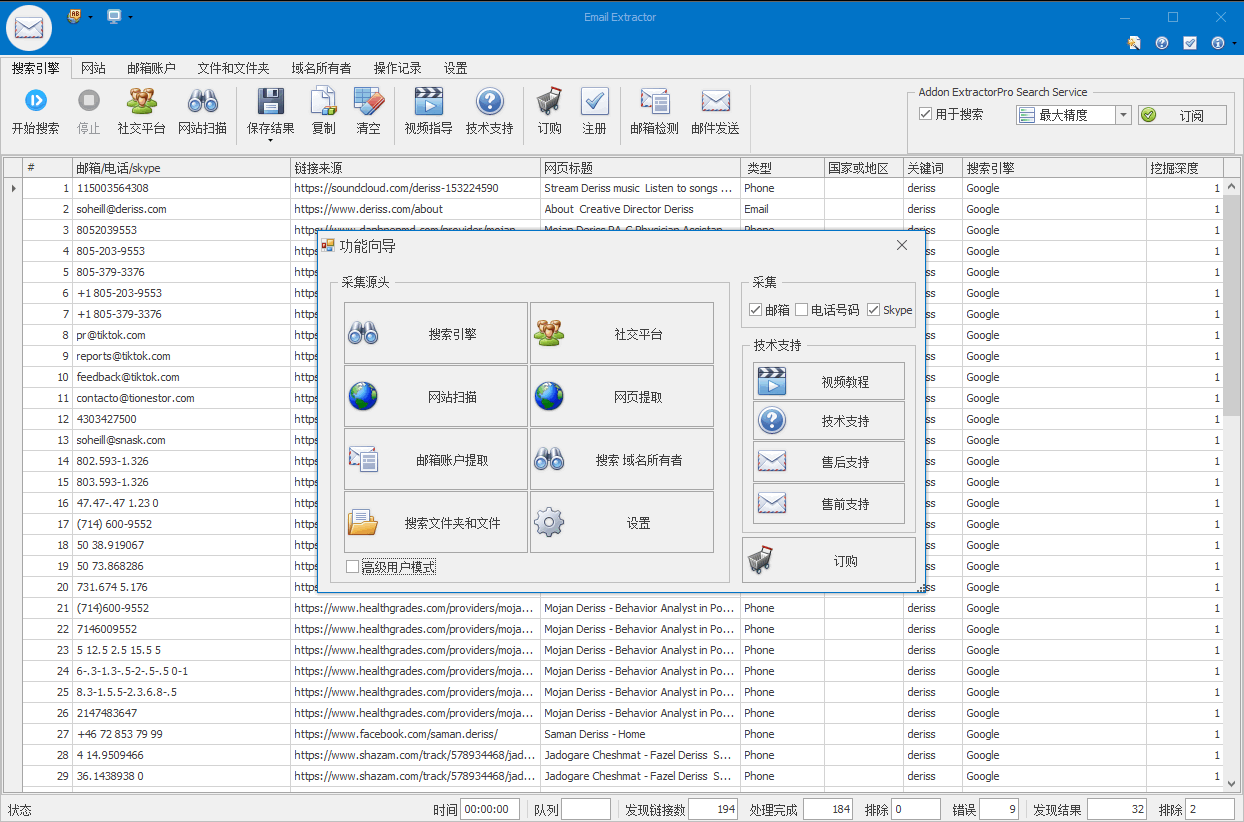Open 视频指导 video guide icon

click(428, 101)
